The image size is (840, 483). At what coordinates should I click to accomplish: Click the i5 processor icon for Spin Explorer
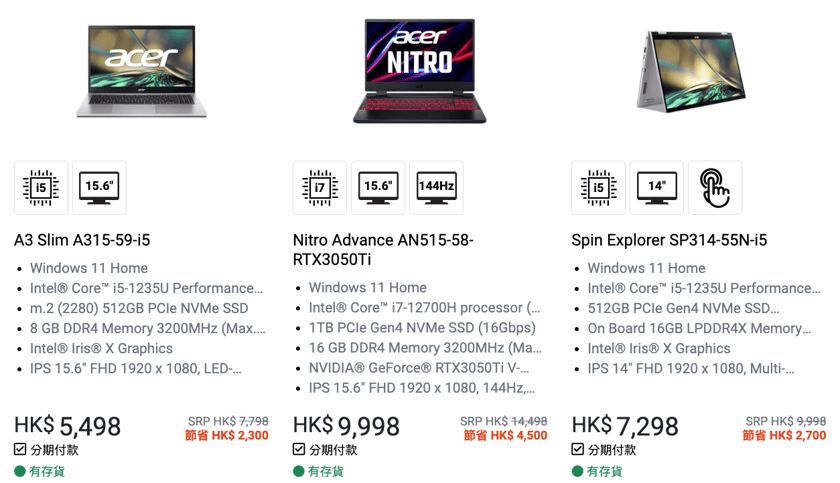(x=598, y=187)
